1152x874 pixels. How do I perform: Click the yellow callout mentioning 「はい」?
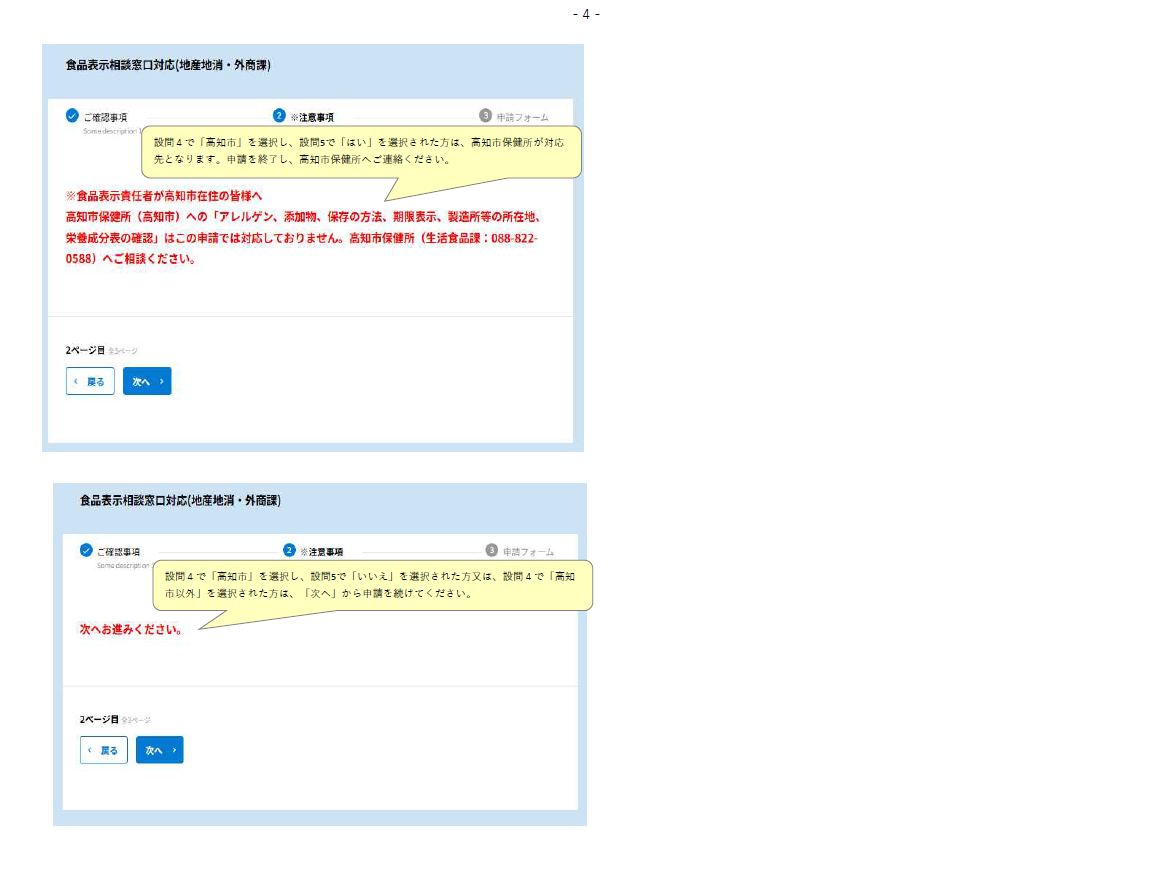point(360,151)
